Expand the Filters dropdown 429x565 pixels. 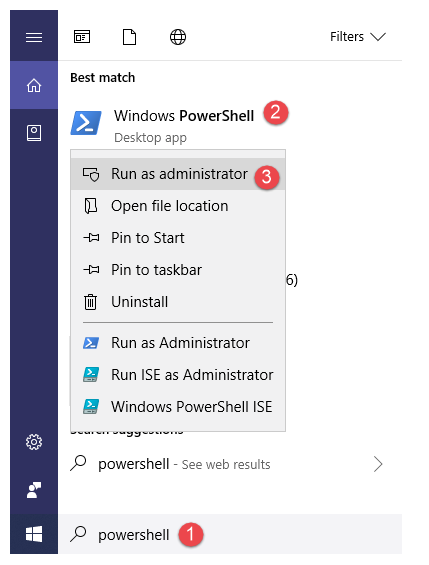coord(358,37)
